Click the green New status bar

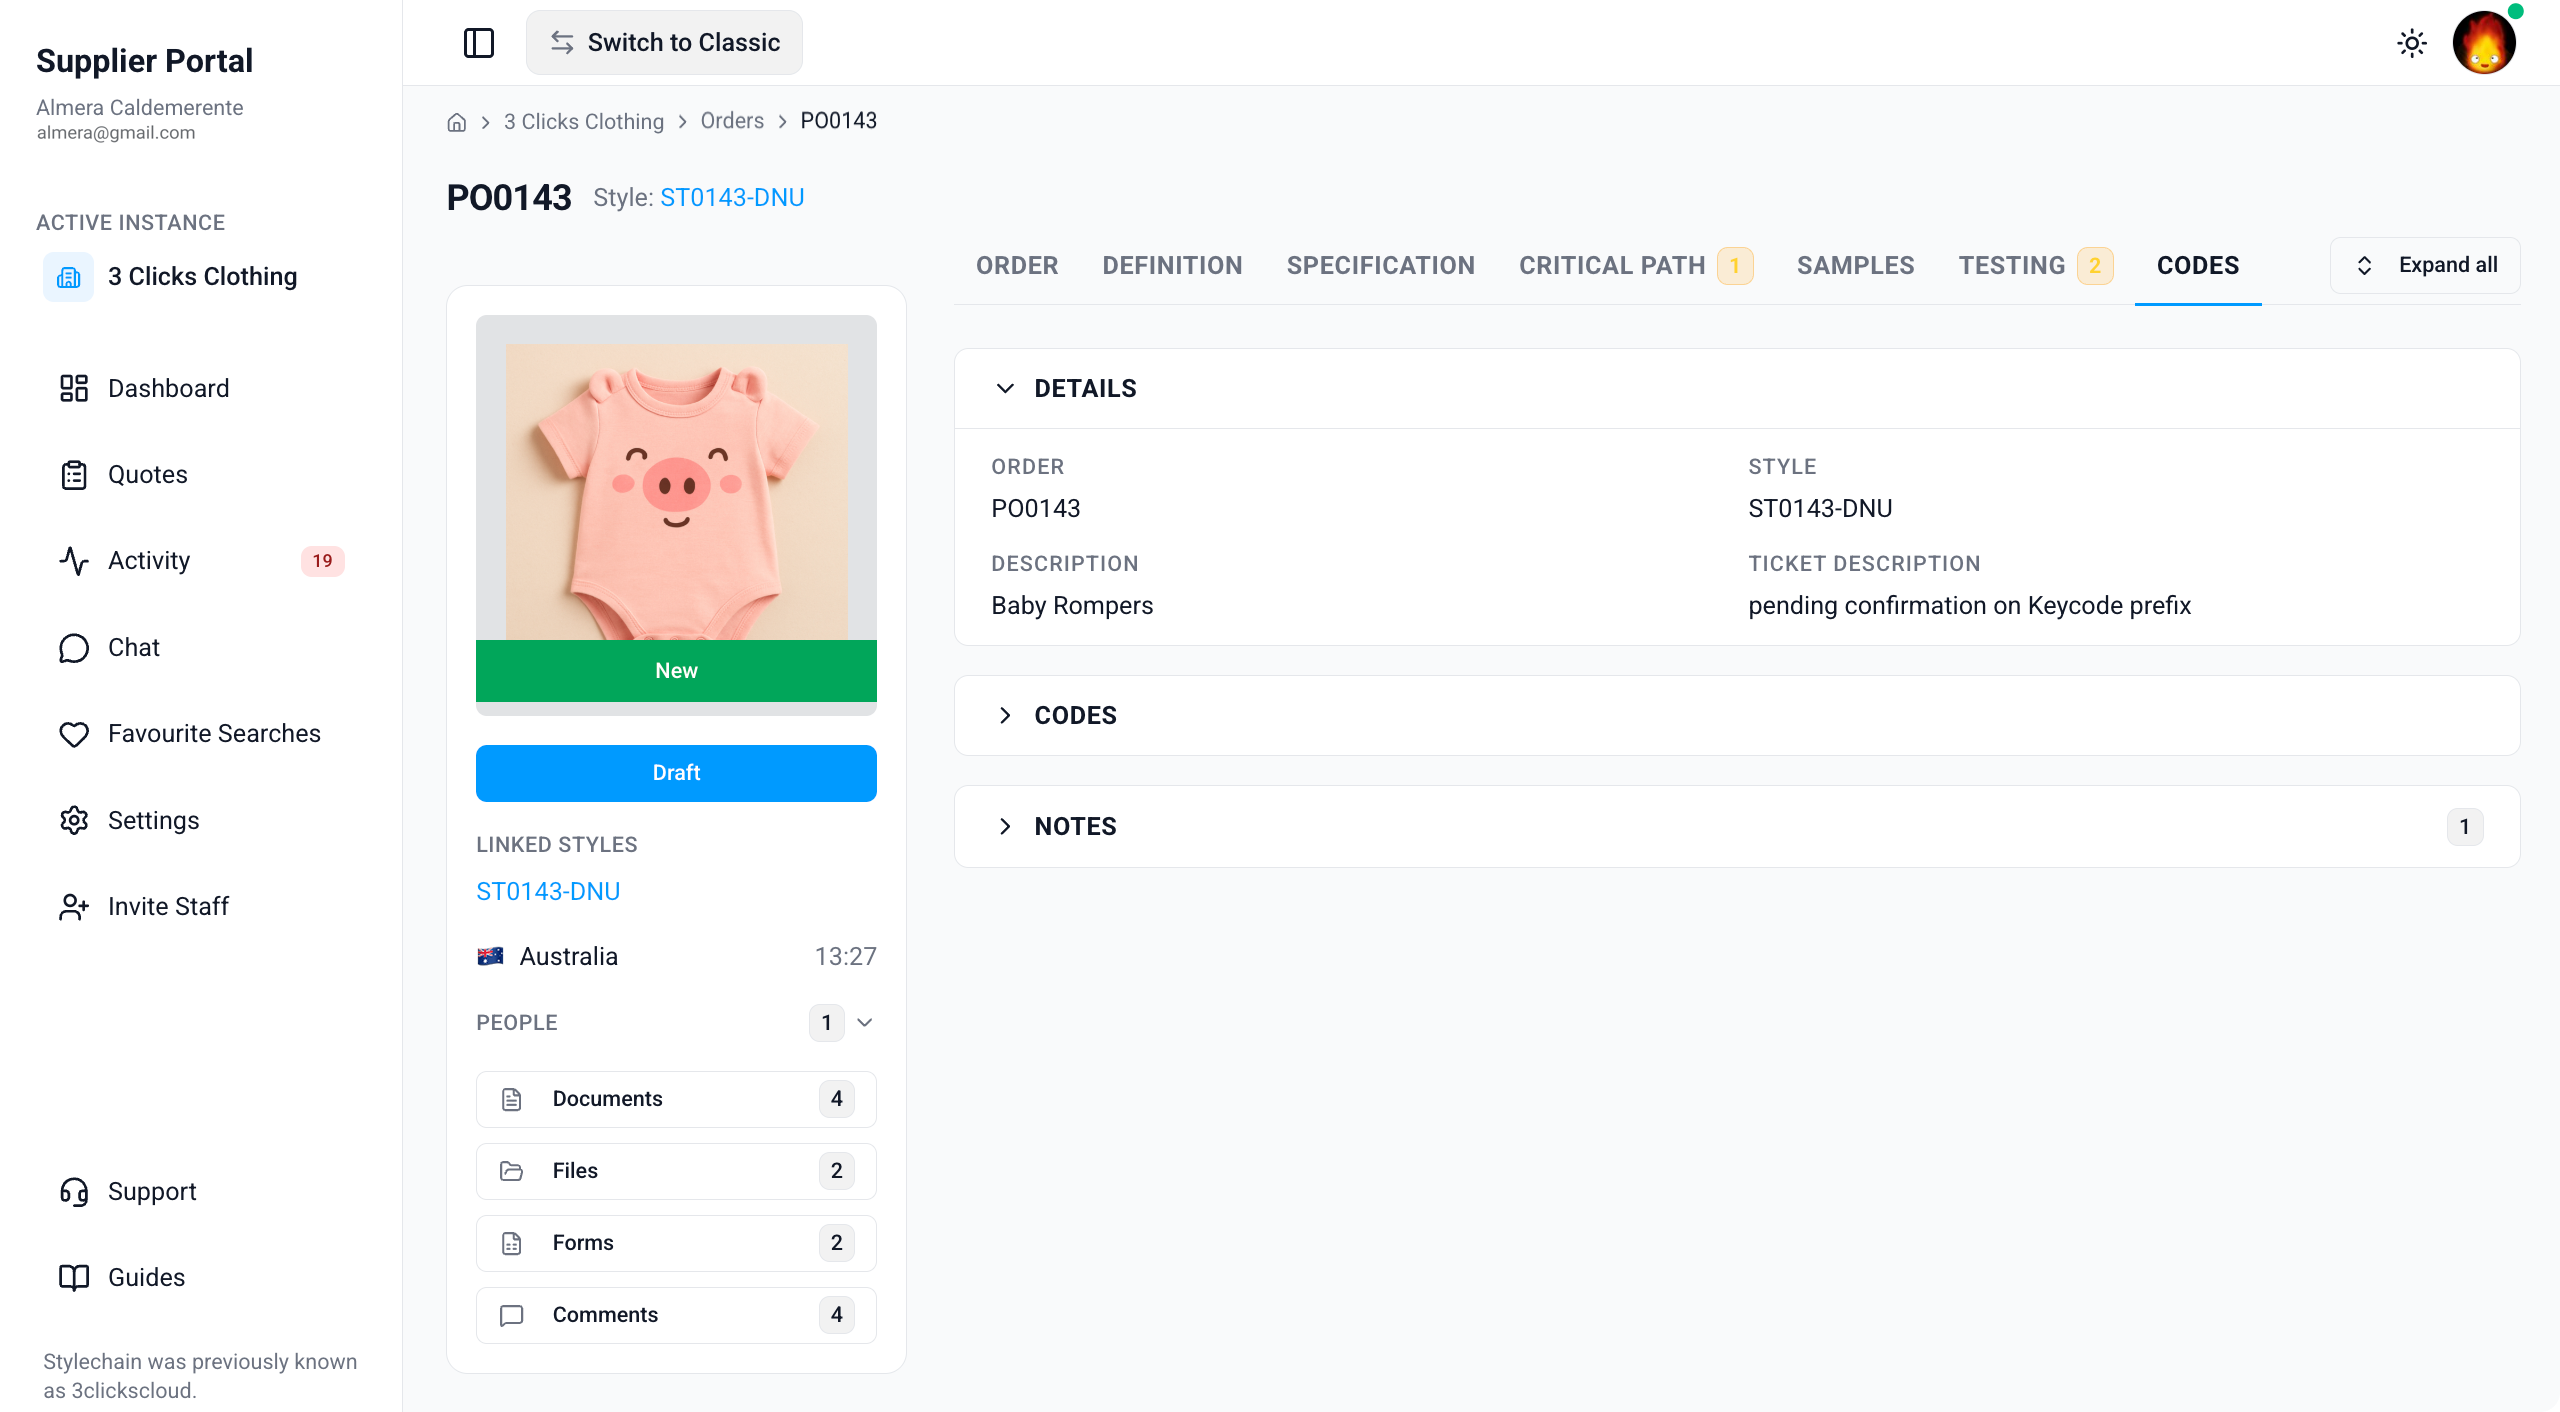[x=676, y=671]
